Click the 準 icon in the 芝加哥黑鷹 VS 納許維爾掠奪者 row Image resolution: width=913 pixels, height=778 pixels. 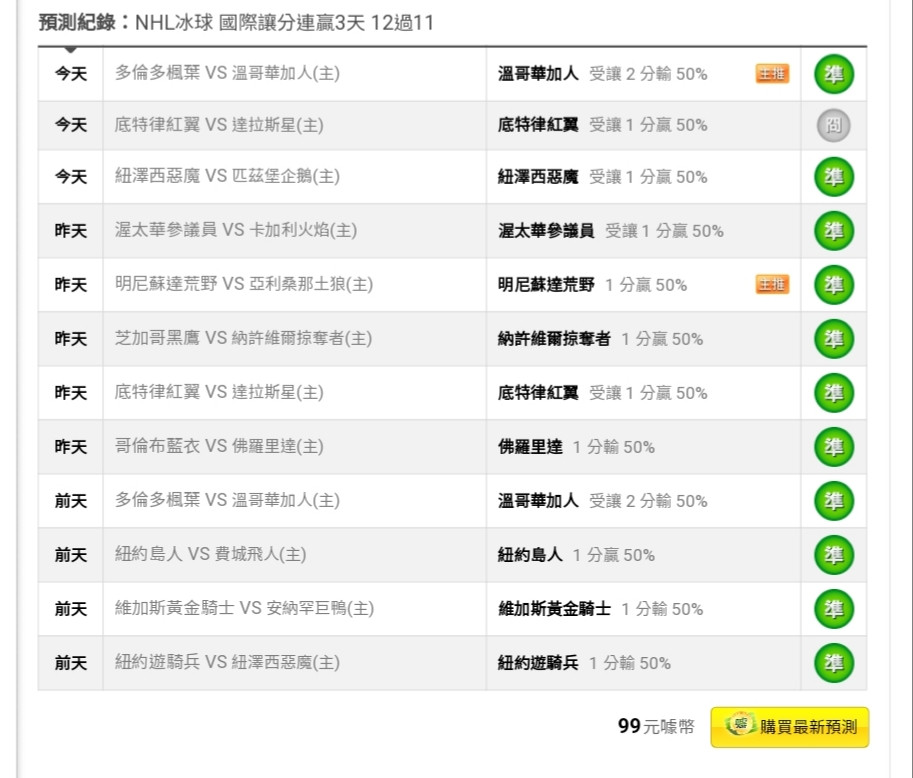[x=834, y=339]
